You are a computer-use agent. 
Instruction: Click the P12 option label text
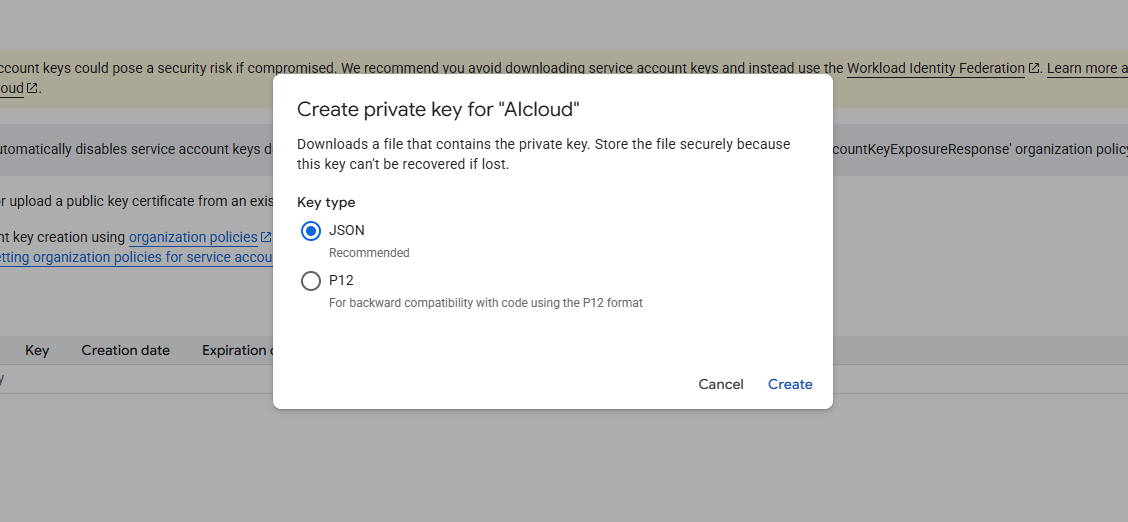click(x=341, y=280)
